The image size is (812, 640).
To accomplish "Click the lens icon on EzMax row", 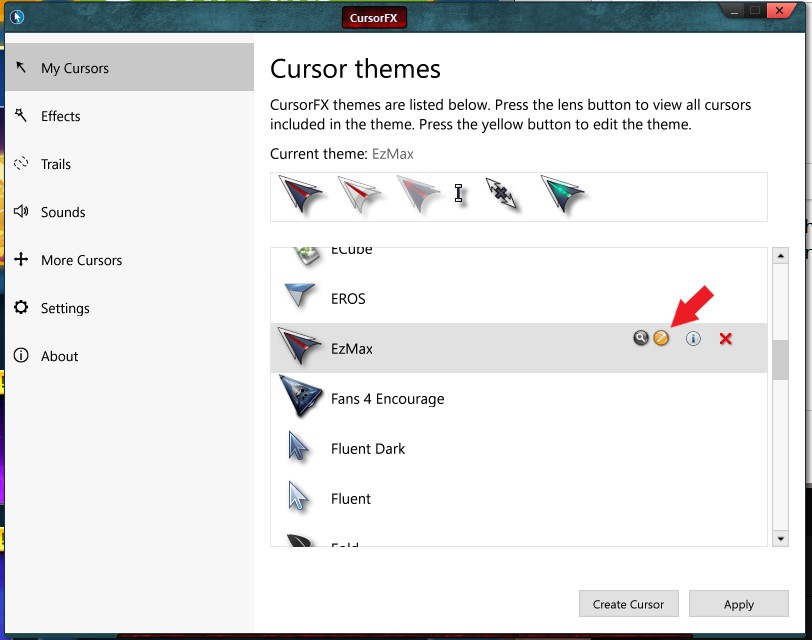I will 641,338.
